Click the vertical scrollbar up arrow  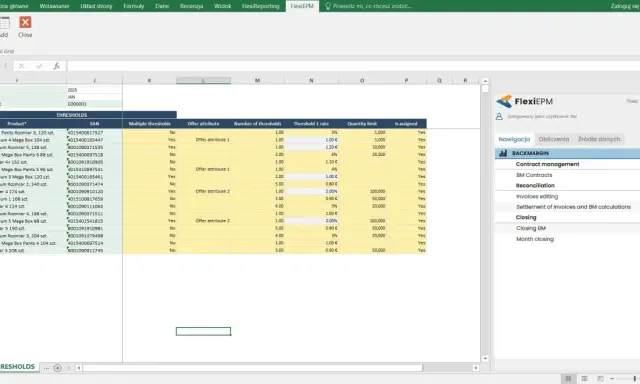pyautogui.click(x=485, y=81)
